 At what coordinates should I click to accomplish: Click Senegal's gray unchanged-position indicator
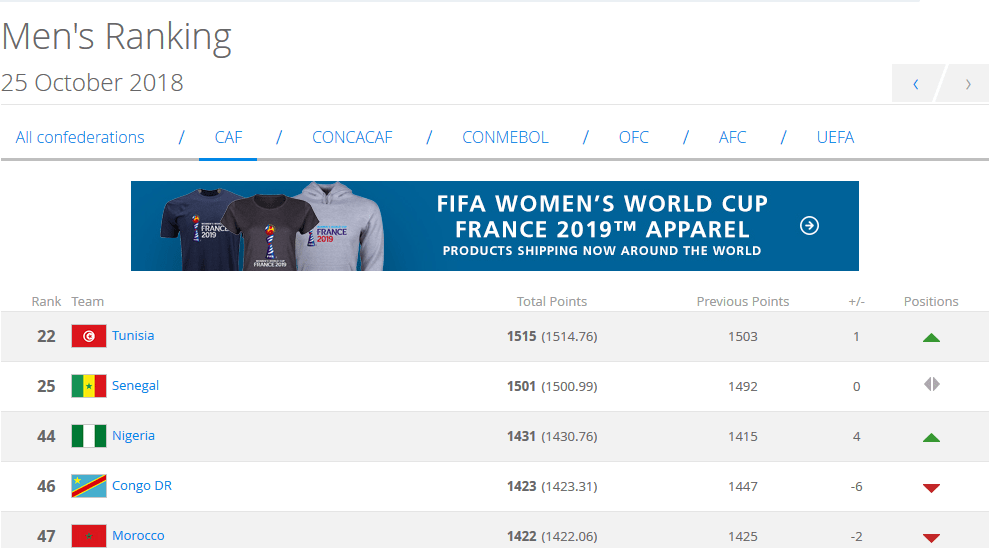[931, 384]
